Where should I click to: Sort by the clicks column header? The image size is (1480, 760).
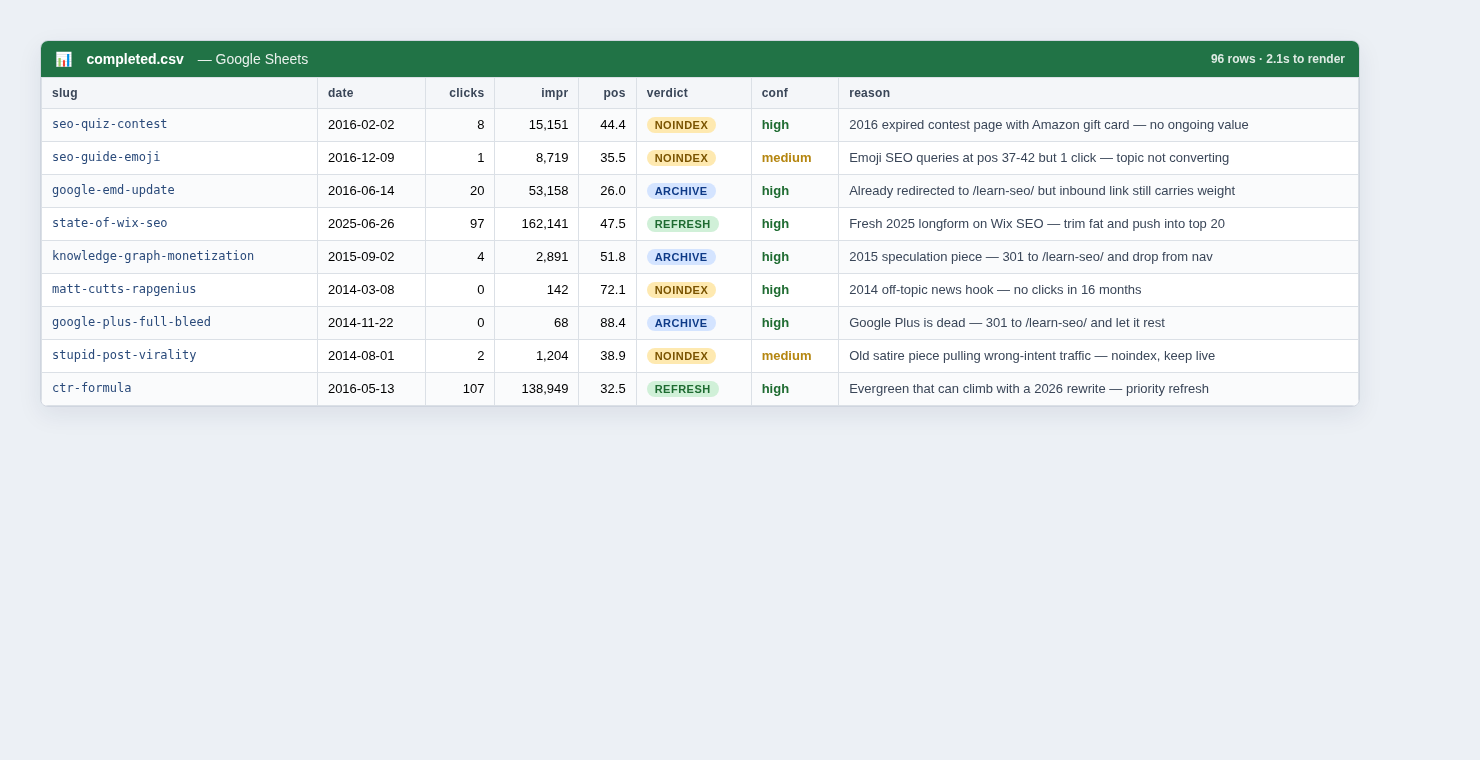(466, 93)
